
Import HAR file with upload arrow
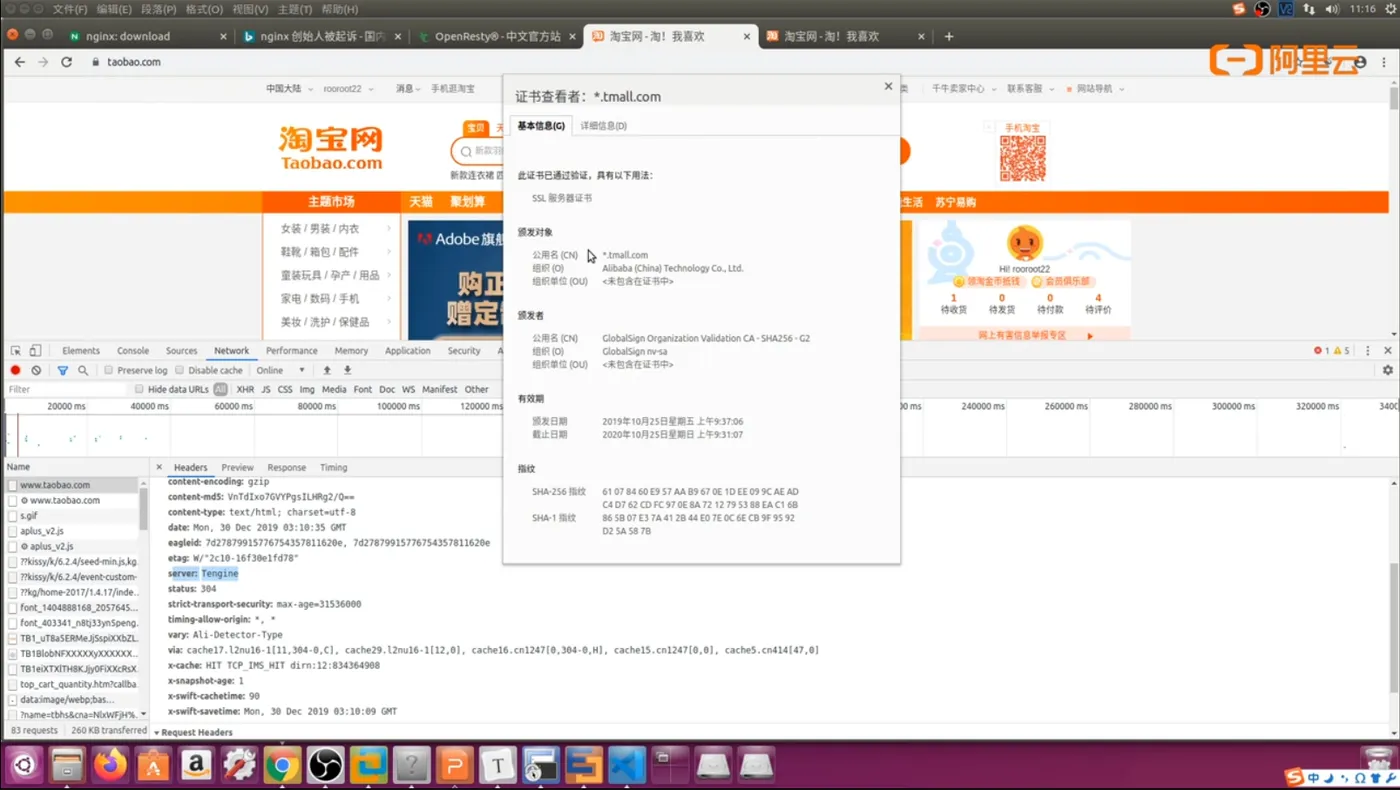327,370
